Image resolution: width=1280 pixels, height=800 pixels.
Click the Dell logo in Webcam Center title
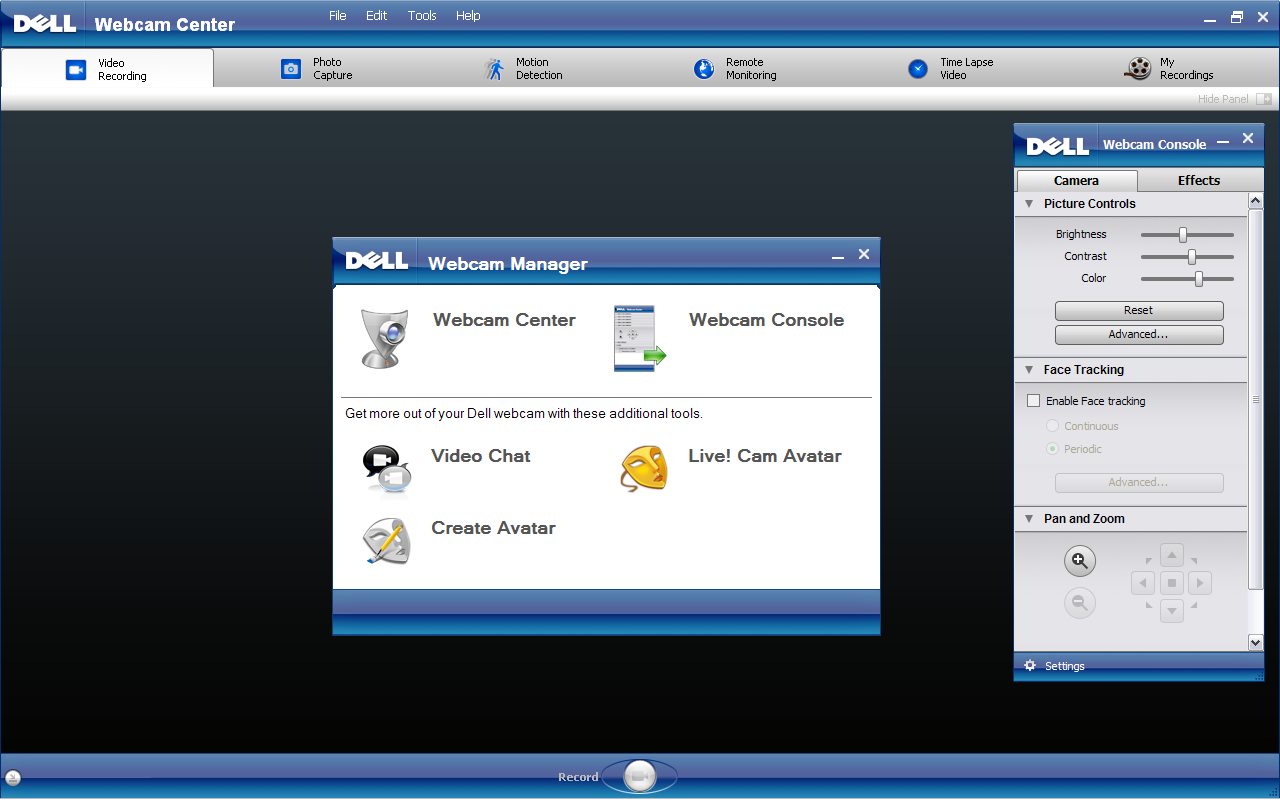pyautogui.click(x=45, y=22)
